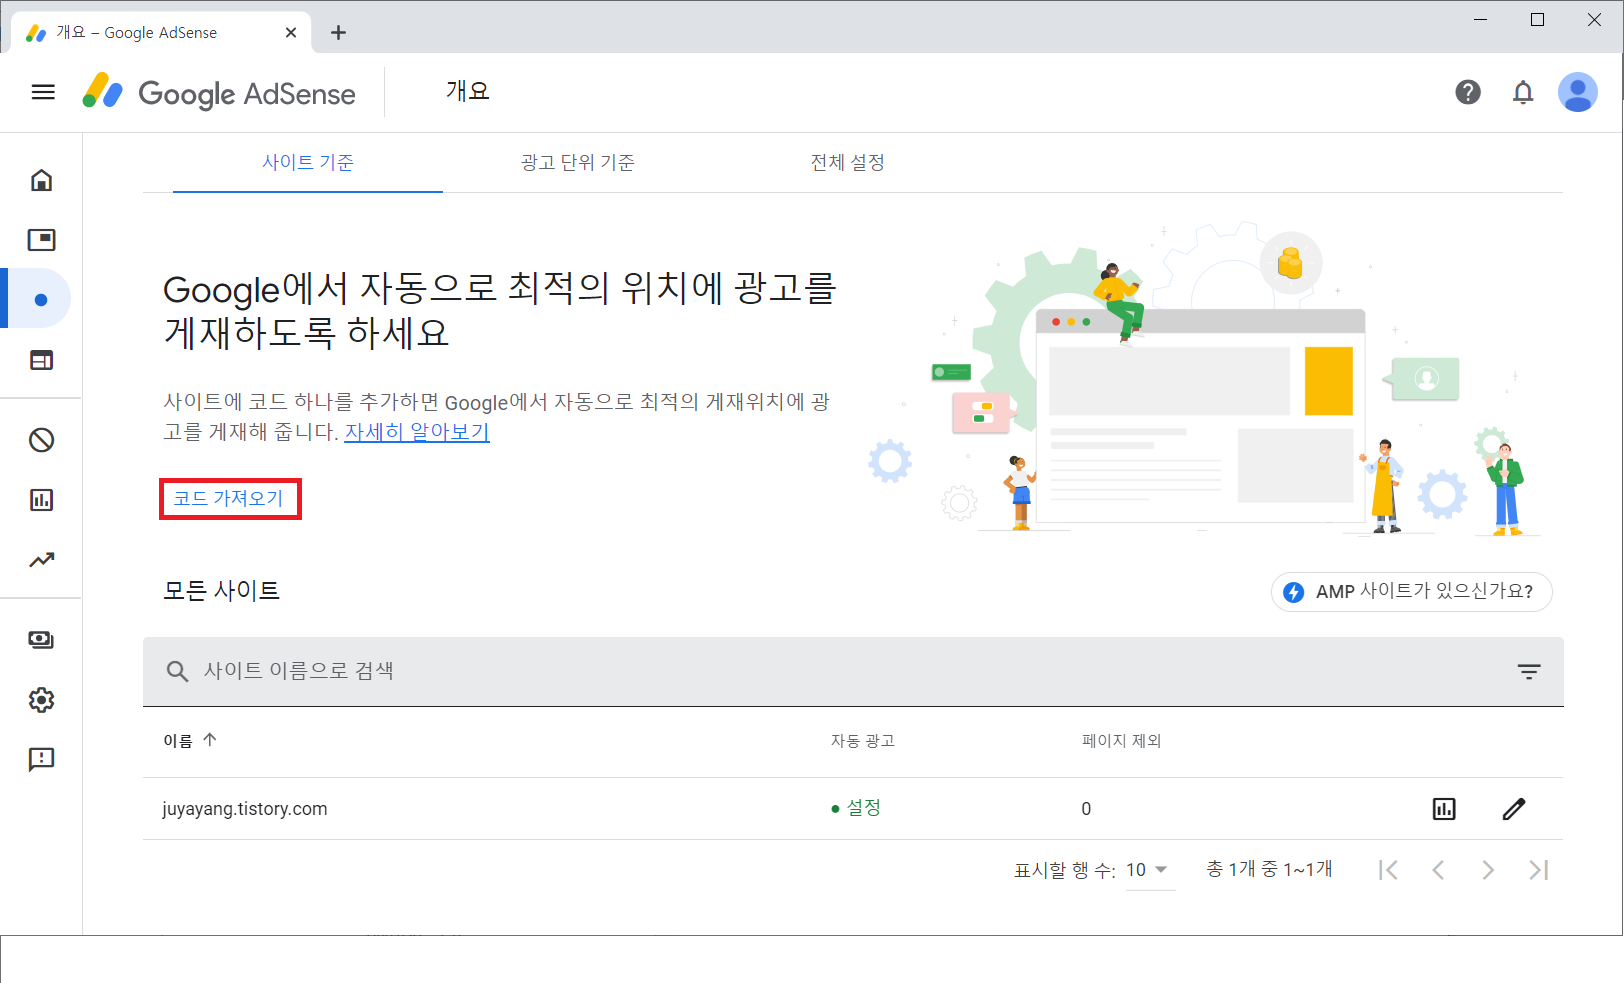
Task: Click the search magnifier icon
Action: 177,671
